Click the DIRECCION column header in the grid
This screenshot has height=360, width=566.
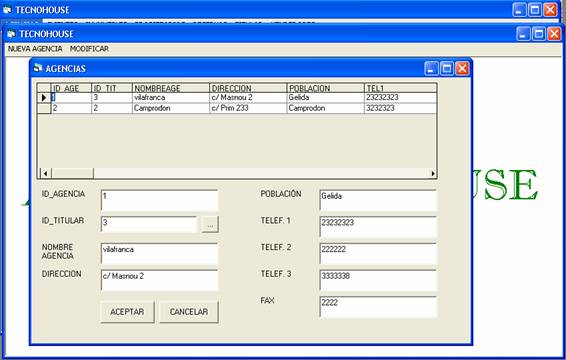[248, 88]
